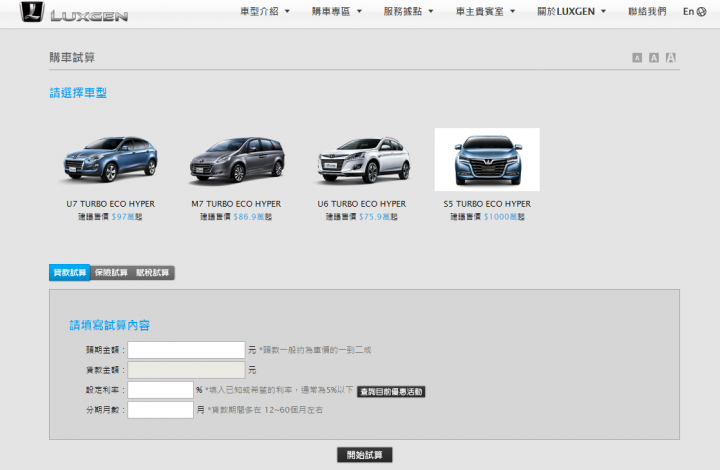Open the 車型介紹 dropdown menu
This screenshot has height=470, width=720.
point(265,11)
